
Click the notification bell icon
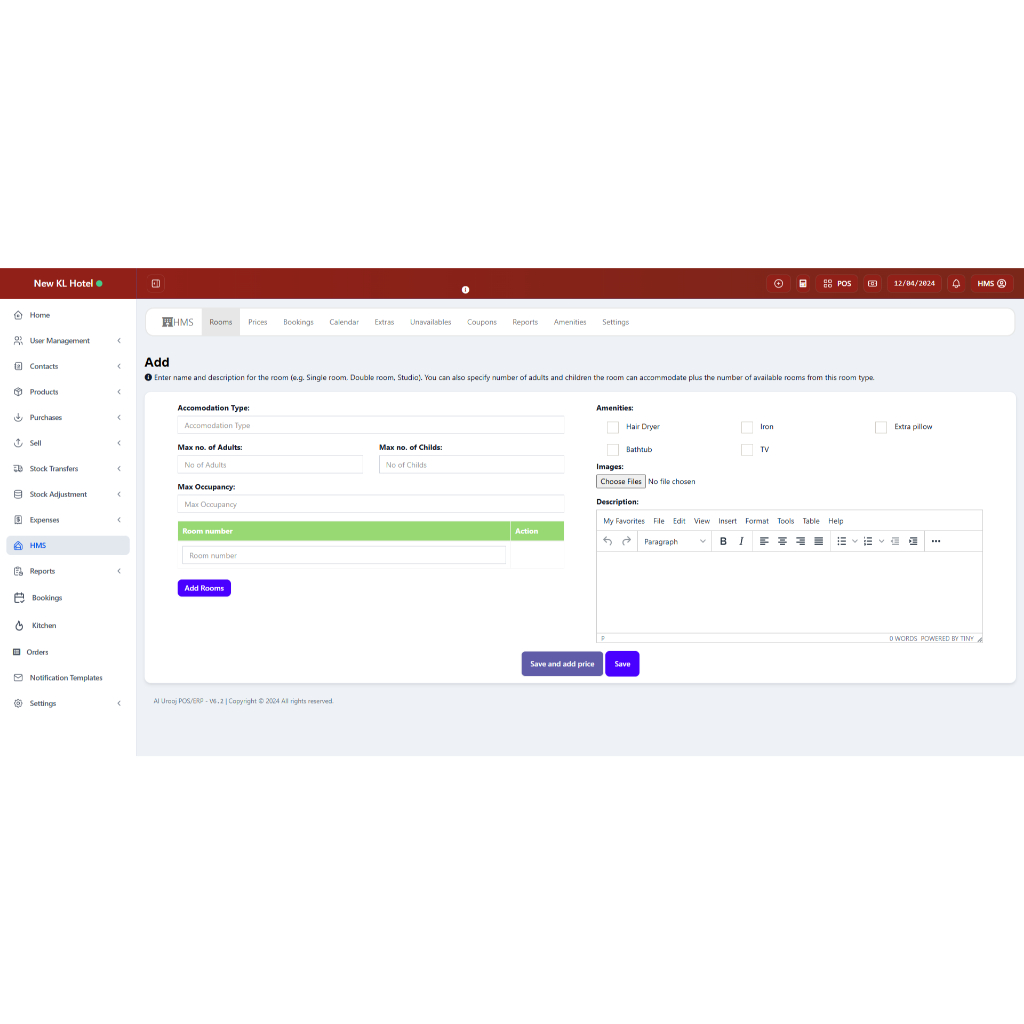tap(956, 284)
